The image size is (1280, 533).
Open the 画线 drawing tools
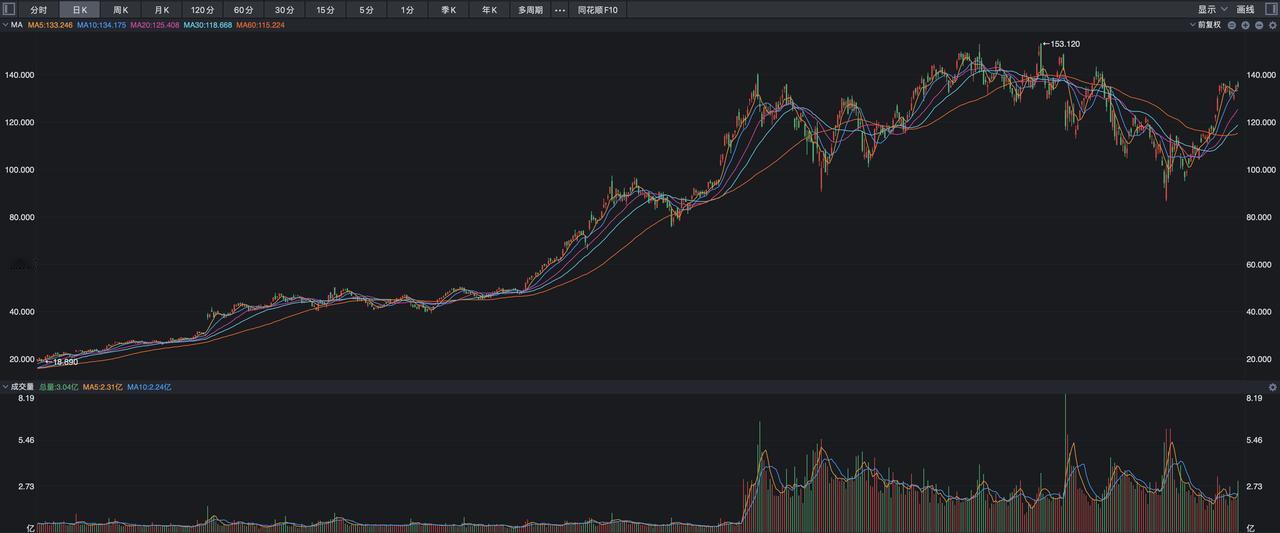coord(1246,10)
